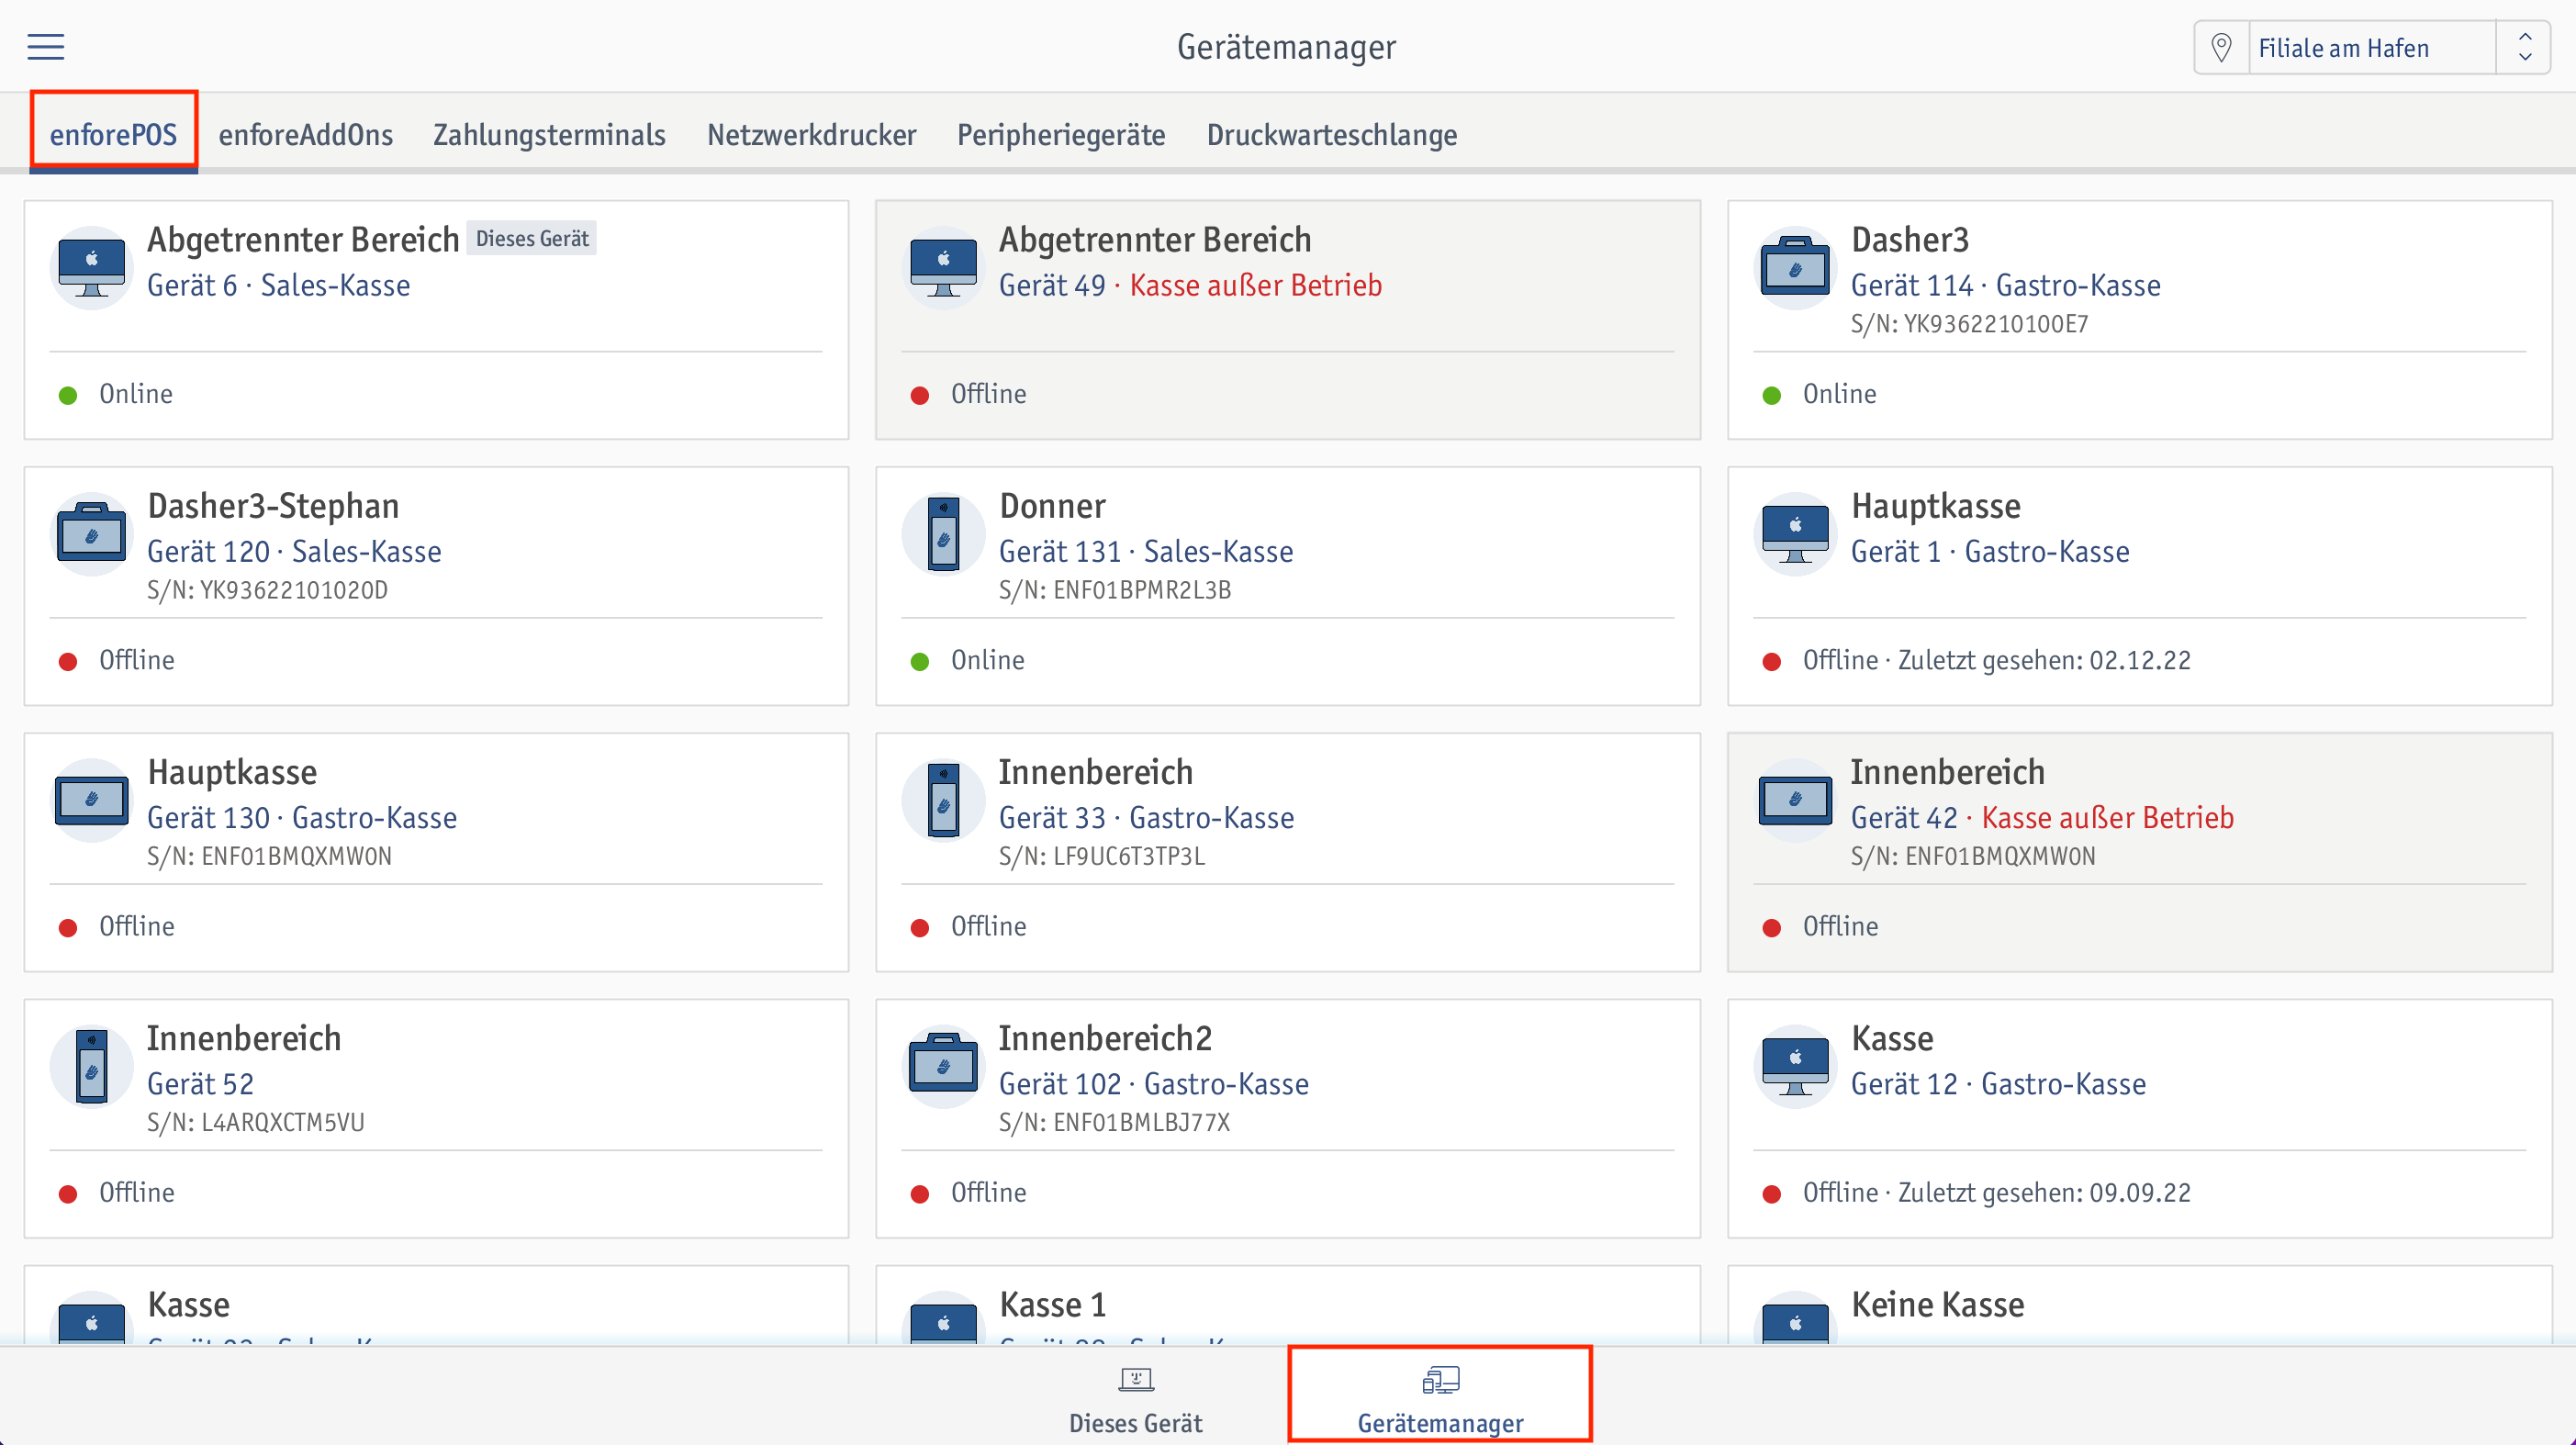Click the Online status of Donner
The height and width of the screenshot is (1445, 2576).
[988, 660]
